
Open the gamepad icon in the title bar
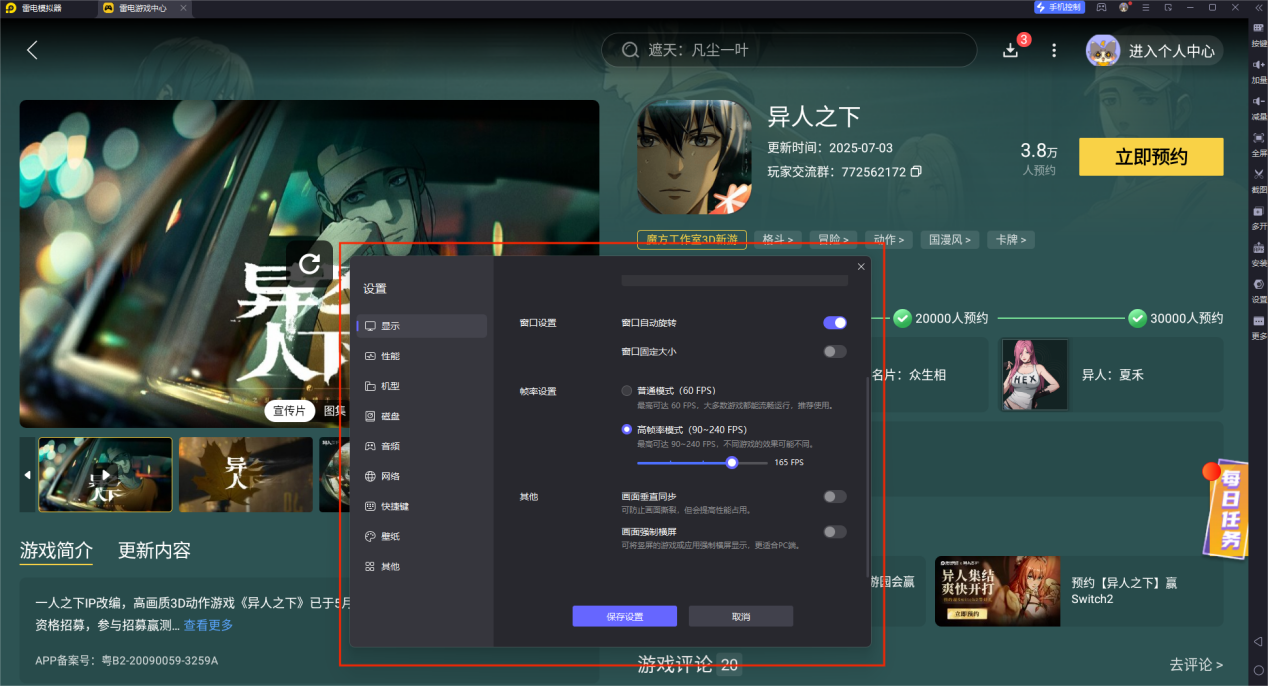click(1101, 7)
